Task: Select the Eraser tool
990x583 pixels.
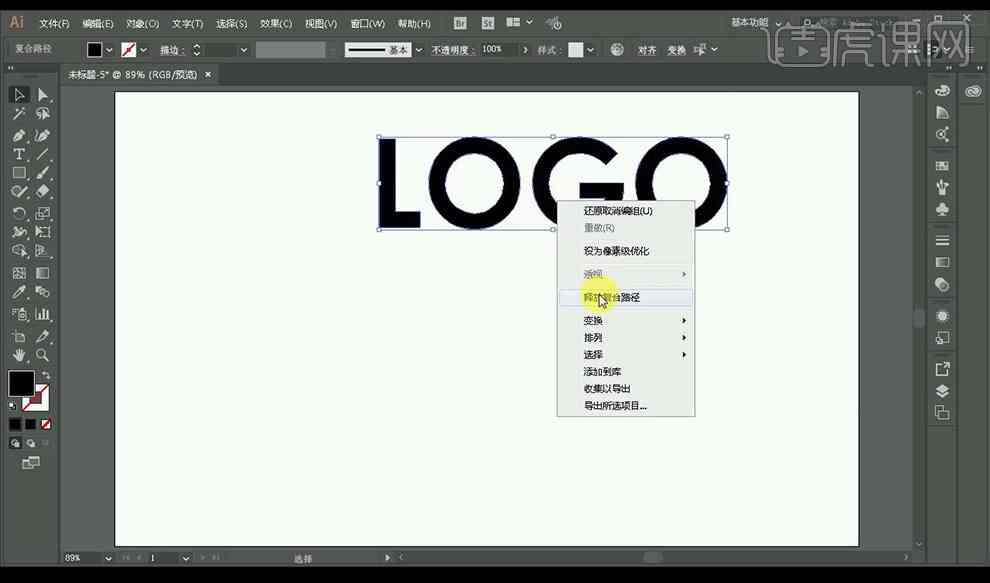Action: [42, 191]
